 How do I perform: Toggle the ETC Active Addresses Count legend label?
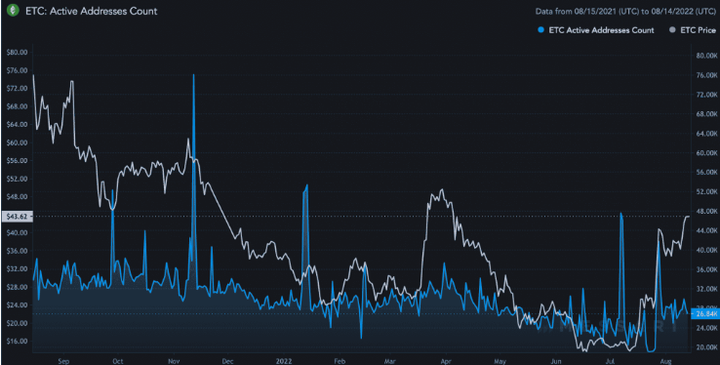pos(601,30)
